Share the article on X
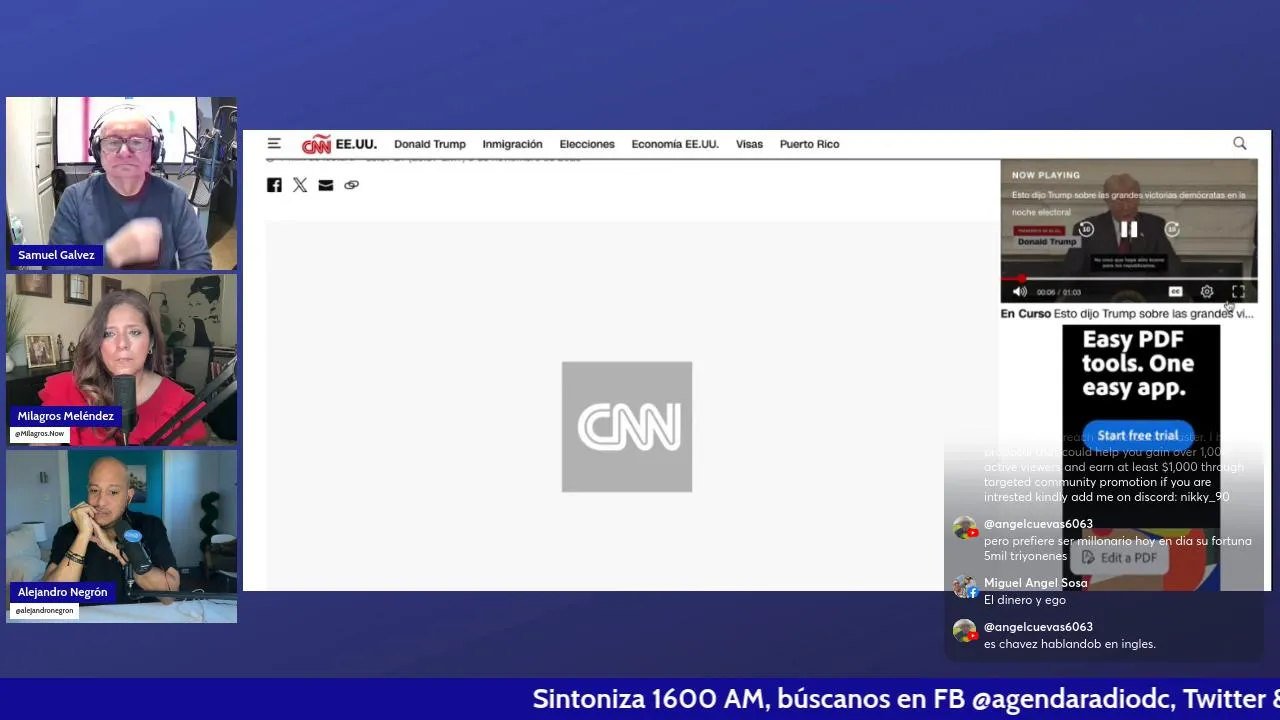This screenshot has width=1280, height=720. [300, 185]
